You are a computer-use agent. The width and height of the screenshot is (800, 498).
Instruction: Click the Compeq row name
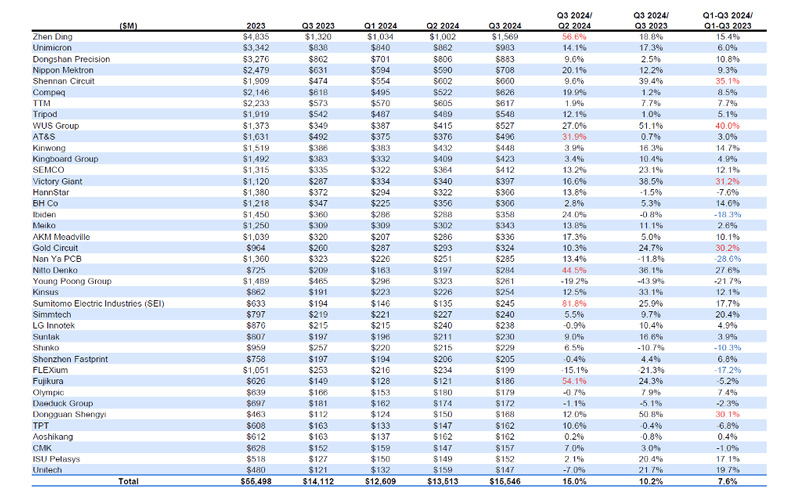click(x=49, y=92)
